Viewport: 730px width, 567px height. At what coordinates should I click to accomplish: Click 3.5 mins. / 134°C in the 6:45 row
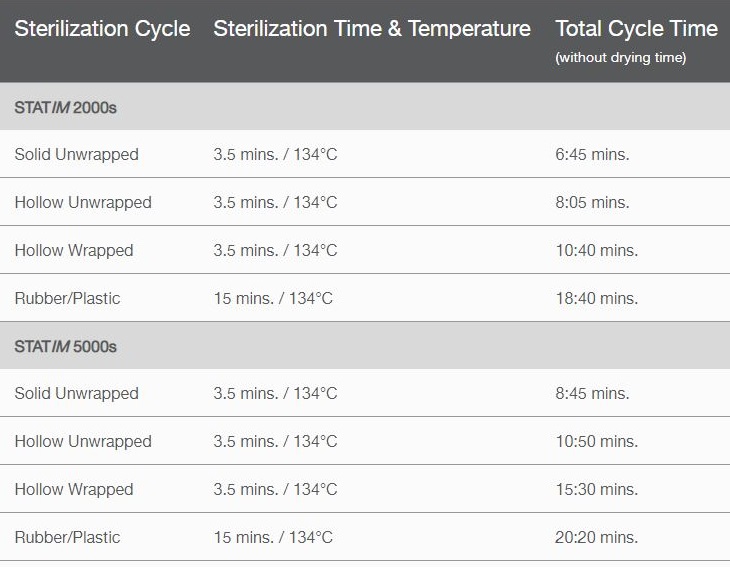[x=275, y=154]
